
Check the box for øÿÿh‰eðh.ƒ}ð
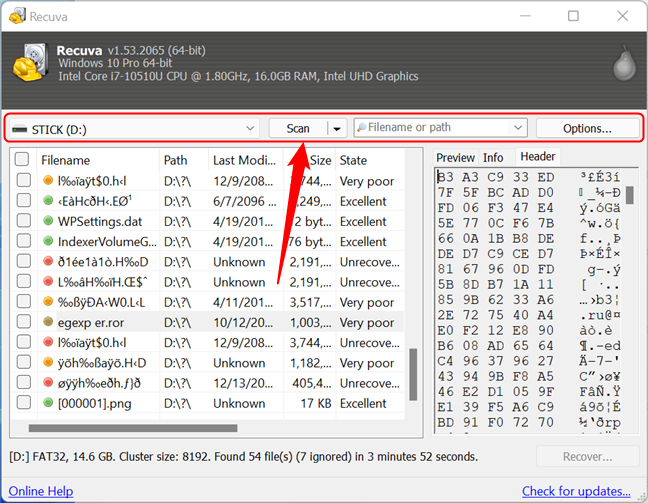pyautogui.click(x=24, y=382)
